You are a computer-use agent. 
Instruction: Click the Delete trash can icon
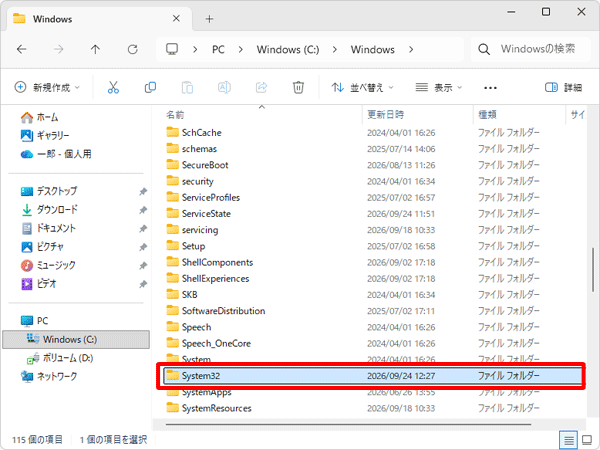298,88
